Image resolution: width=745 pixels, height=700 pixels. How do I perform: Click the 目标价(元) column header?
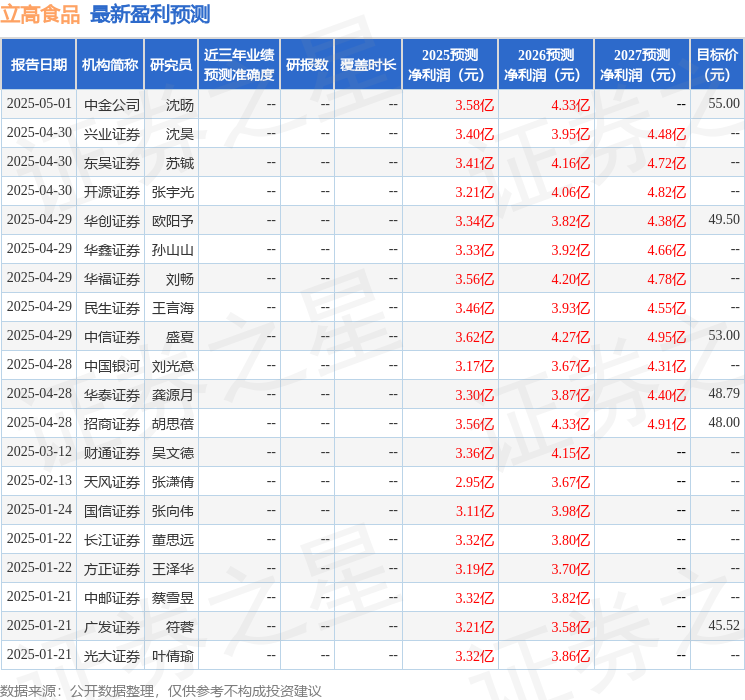(x=717, y=65)
